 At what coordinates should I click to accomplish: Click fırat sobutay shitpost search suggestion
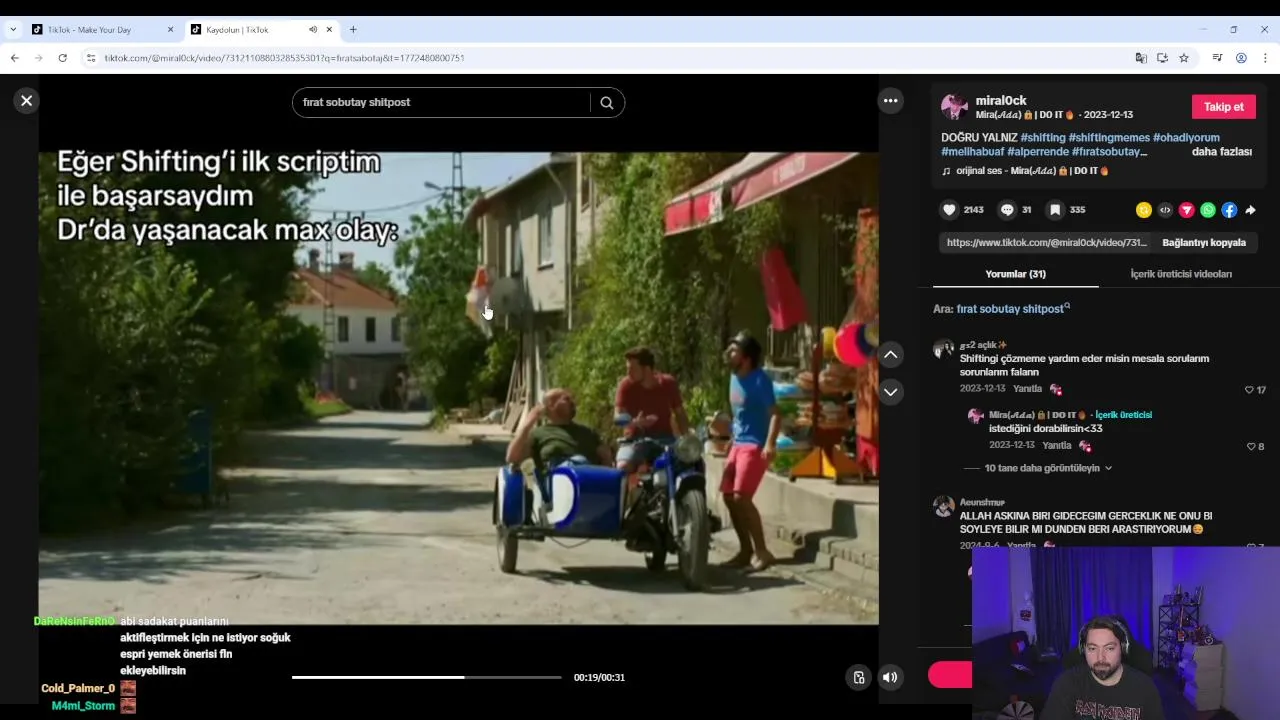[1010, 309]
